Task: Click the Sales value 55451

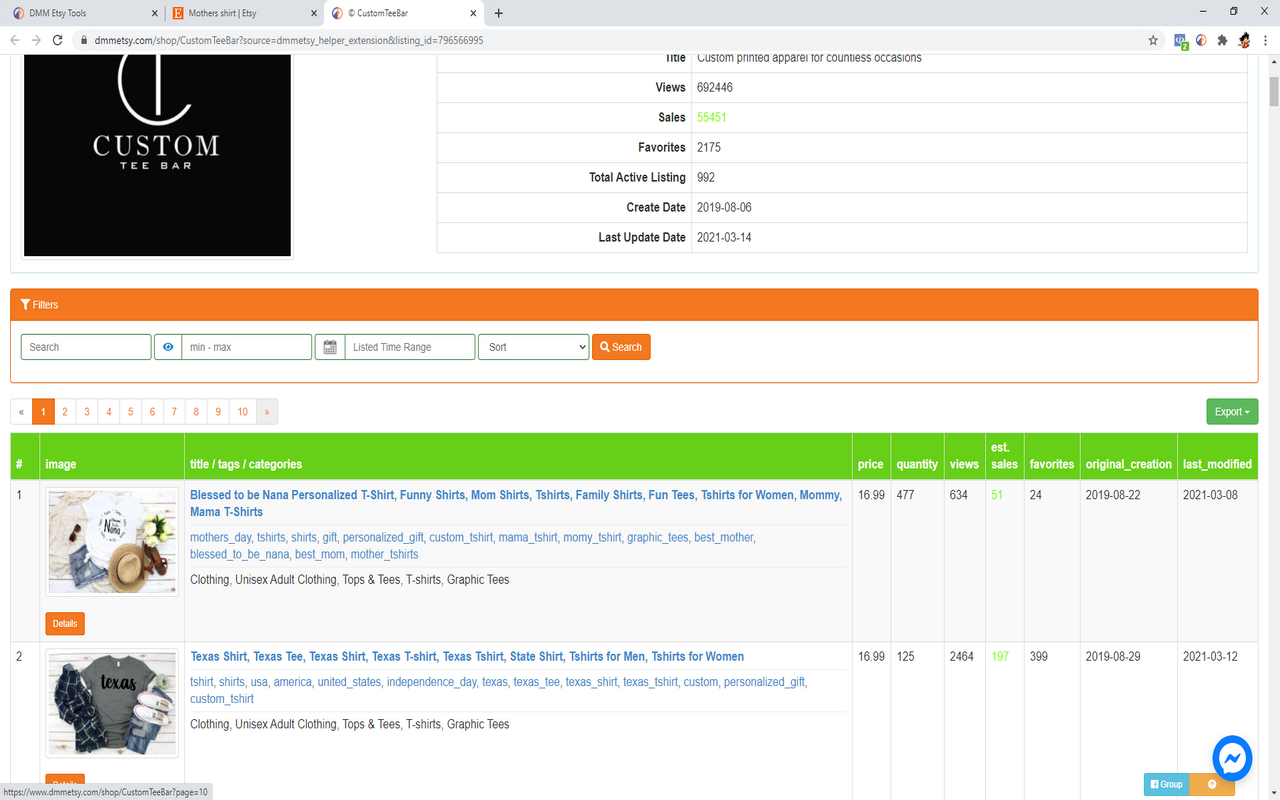Action: (712, 117)
